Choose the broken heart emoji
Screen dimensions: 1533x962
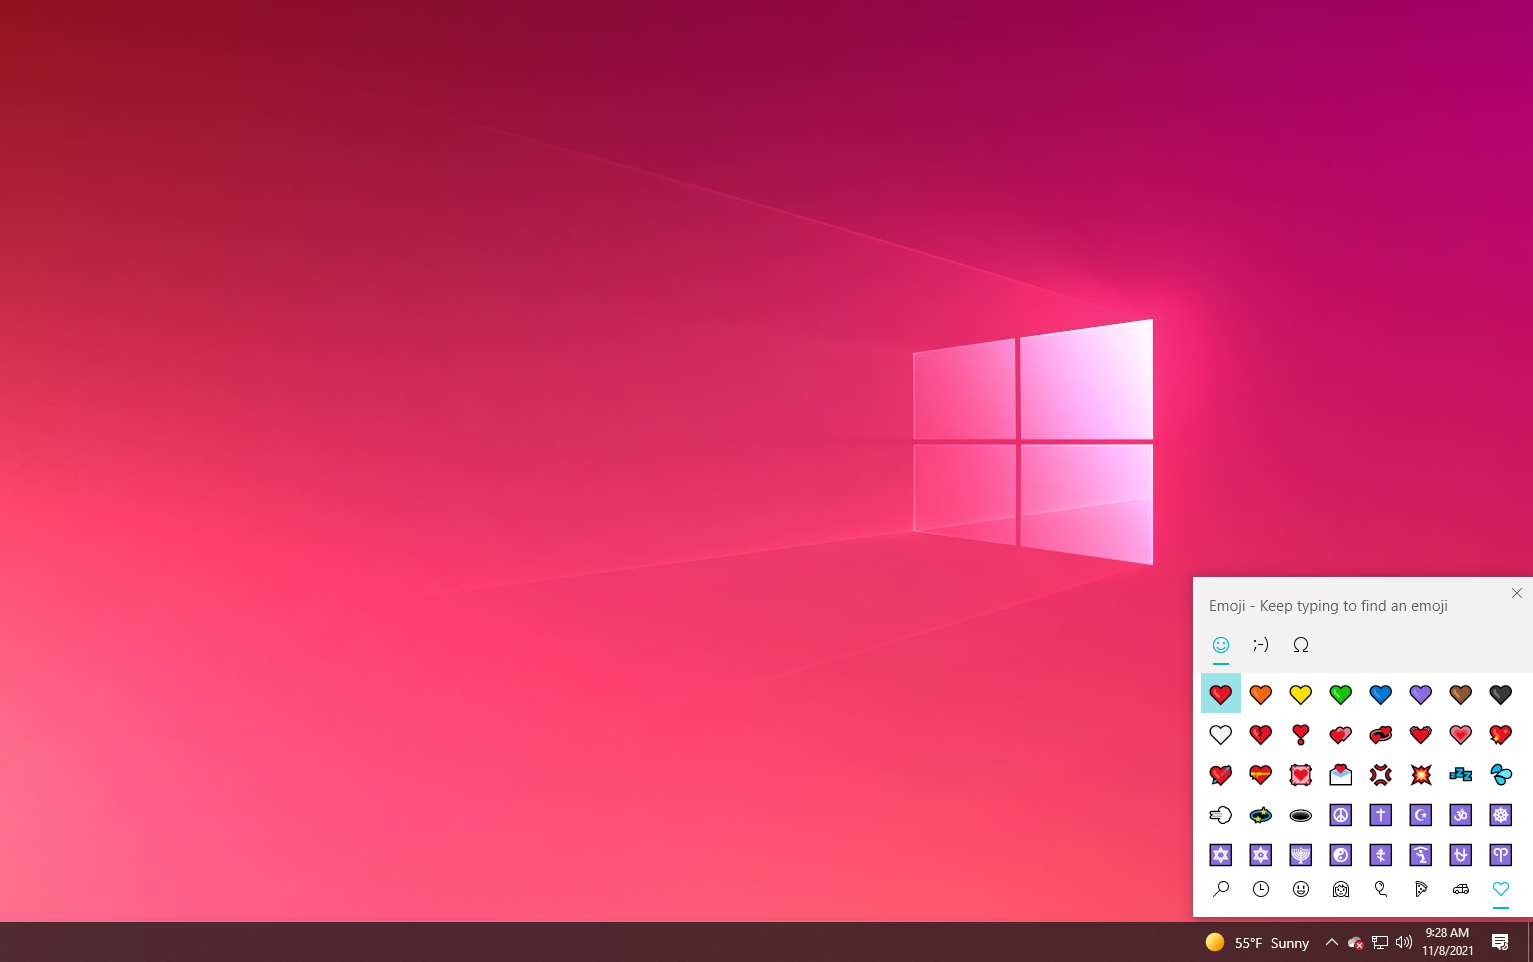pos(1261,735)
